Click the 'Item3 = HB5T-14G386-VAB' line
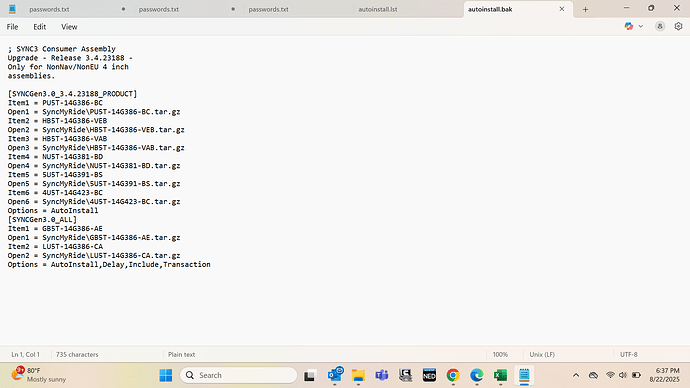The width and height of the screenshot is (690, 388). (x=57, y=139)
